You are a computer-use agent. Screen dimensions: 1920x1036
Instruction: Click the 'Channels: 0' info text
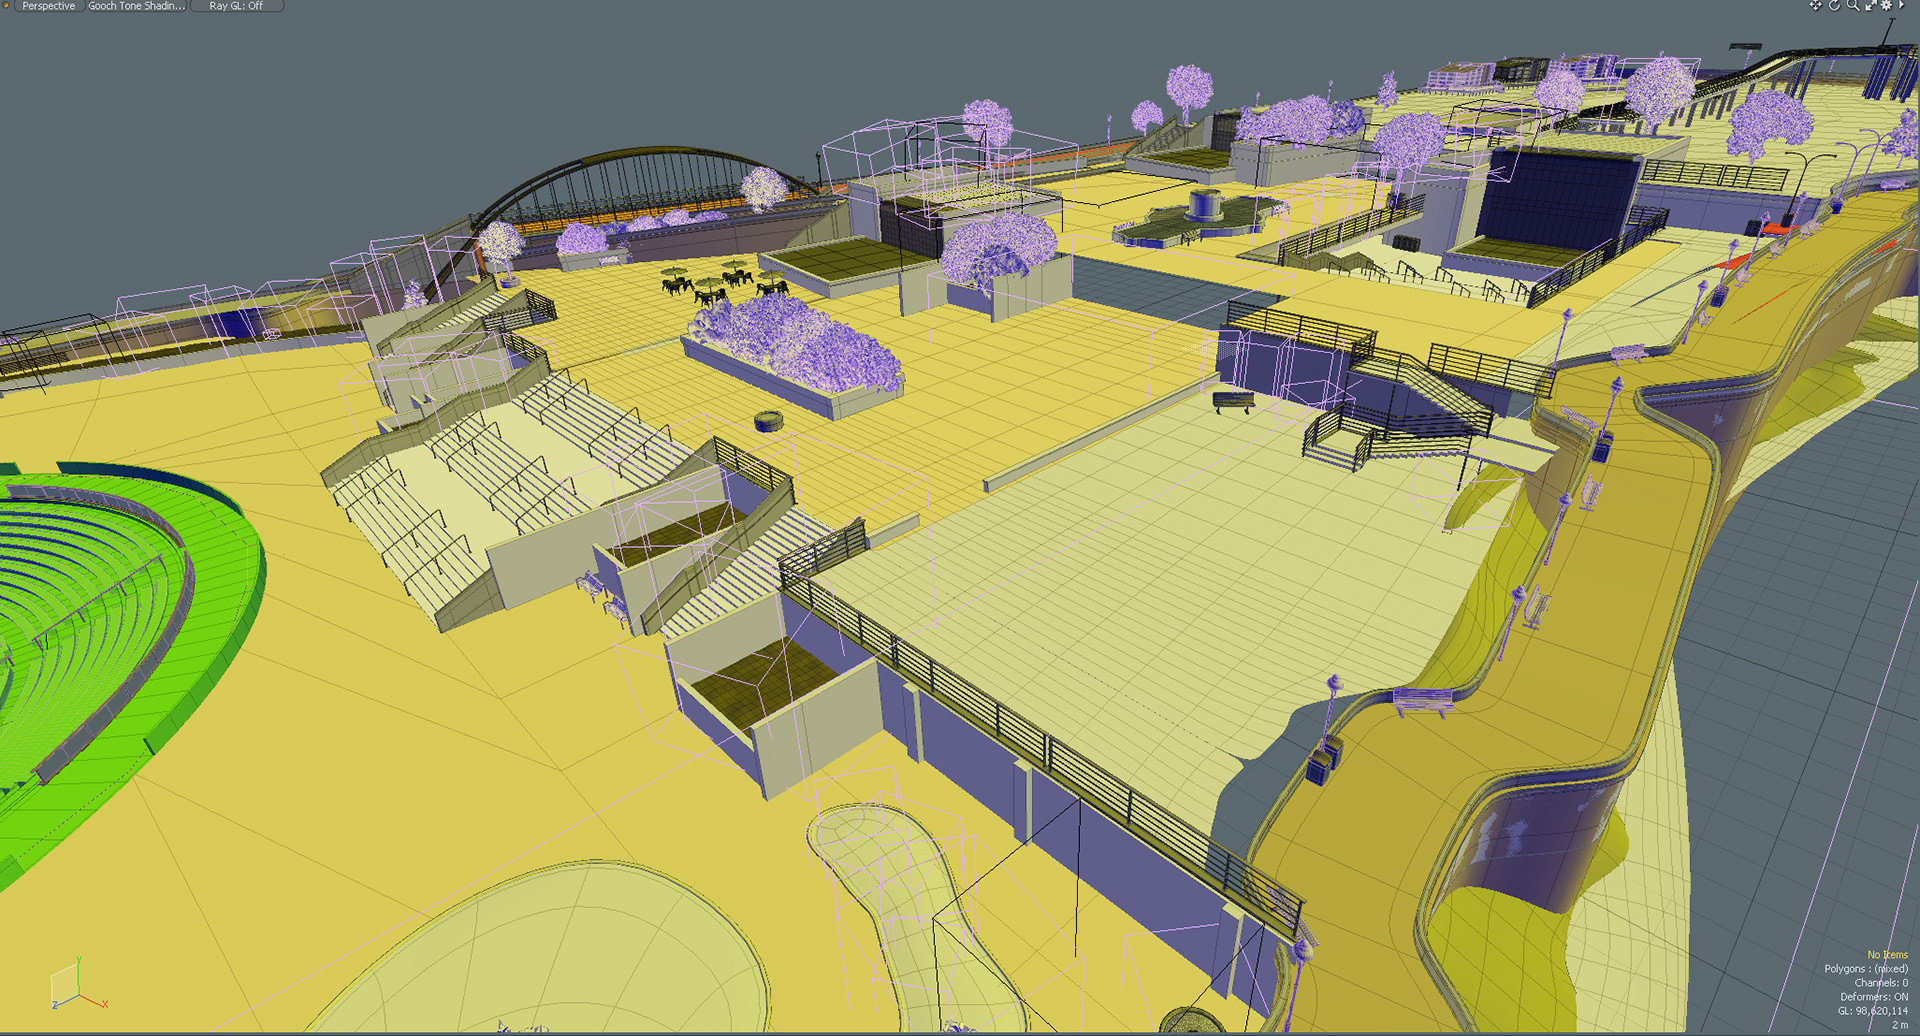click(1881, 983)
